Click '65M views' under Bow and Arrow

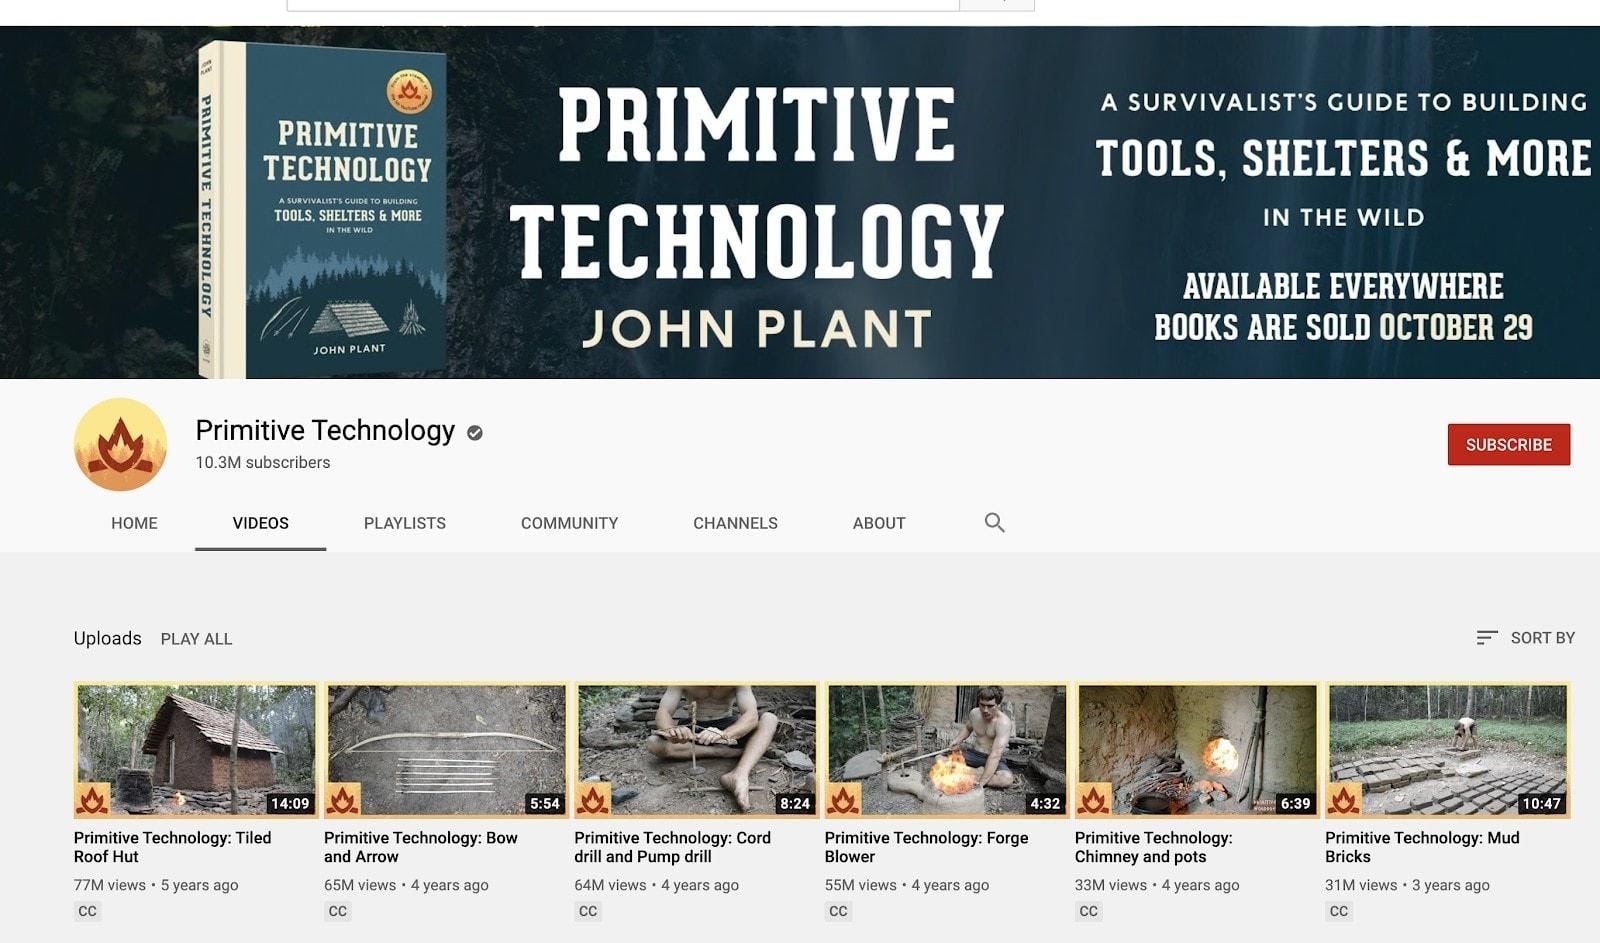(x=360, y=885)
